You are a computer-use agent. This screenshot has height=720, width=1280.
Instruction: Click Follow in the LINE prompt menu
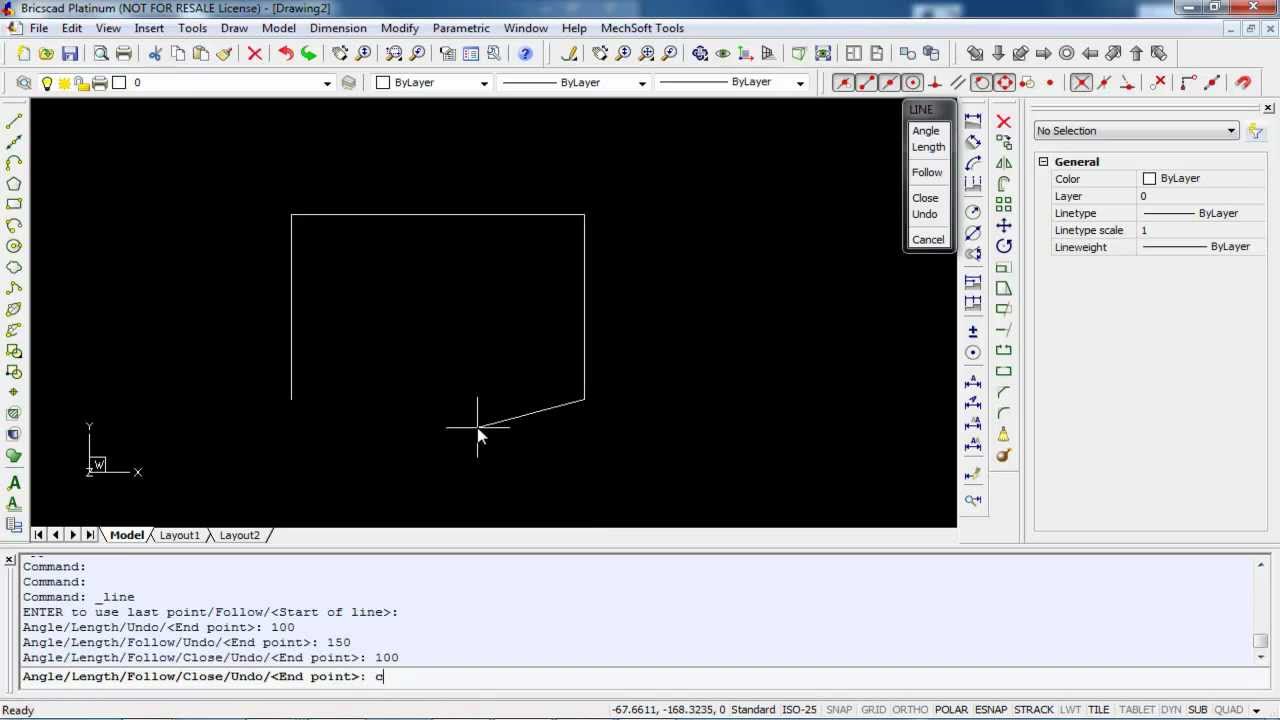tap(927, 172)
